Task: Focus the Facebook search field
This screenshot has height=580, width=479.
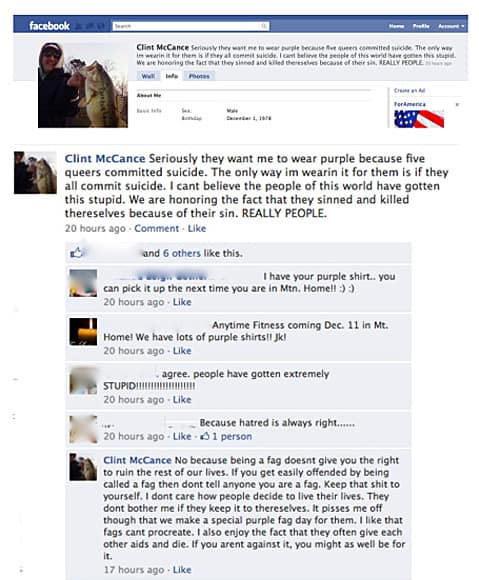Action: tap(190, 26)
